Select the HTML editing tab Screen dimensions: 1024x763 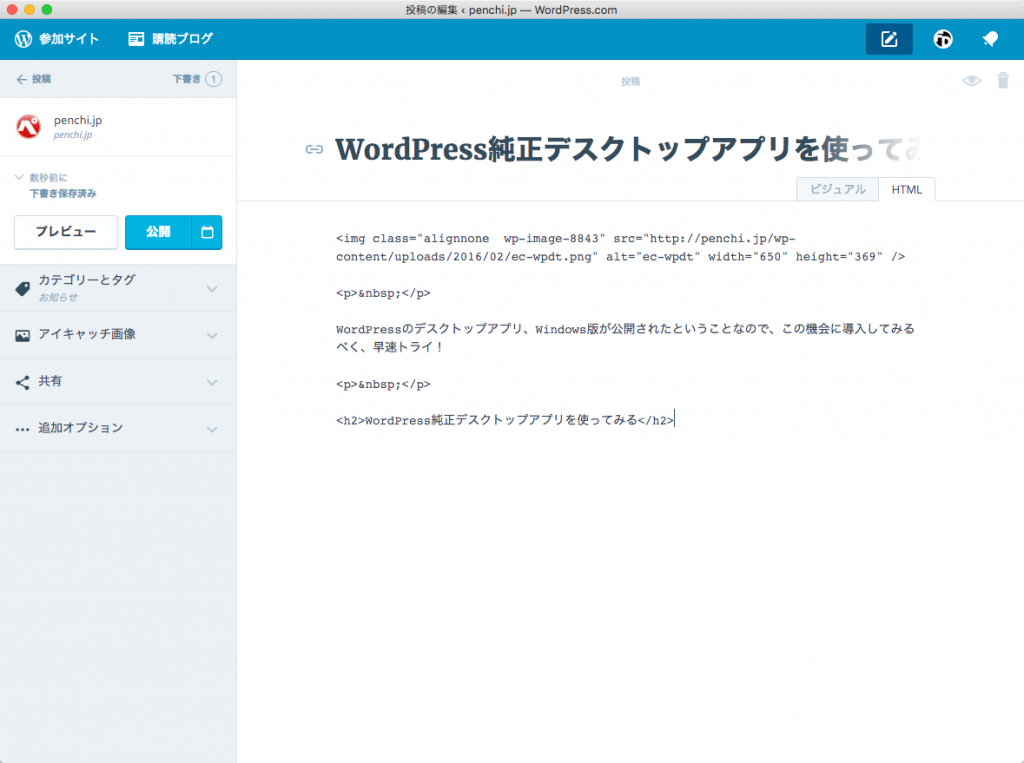(x=905, y=189)
